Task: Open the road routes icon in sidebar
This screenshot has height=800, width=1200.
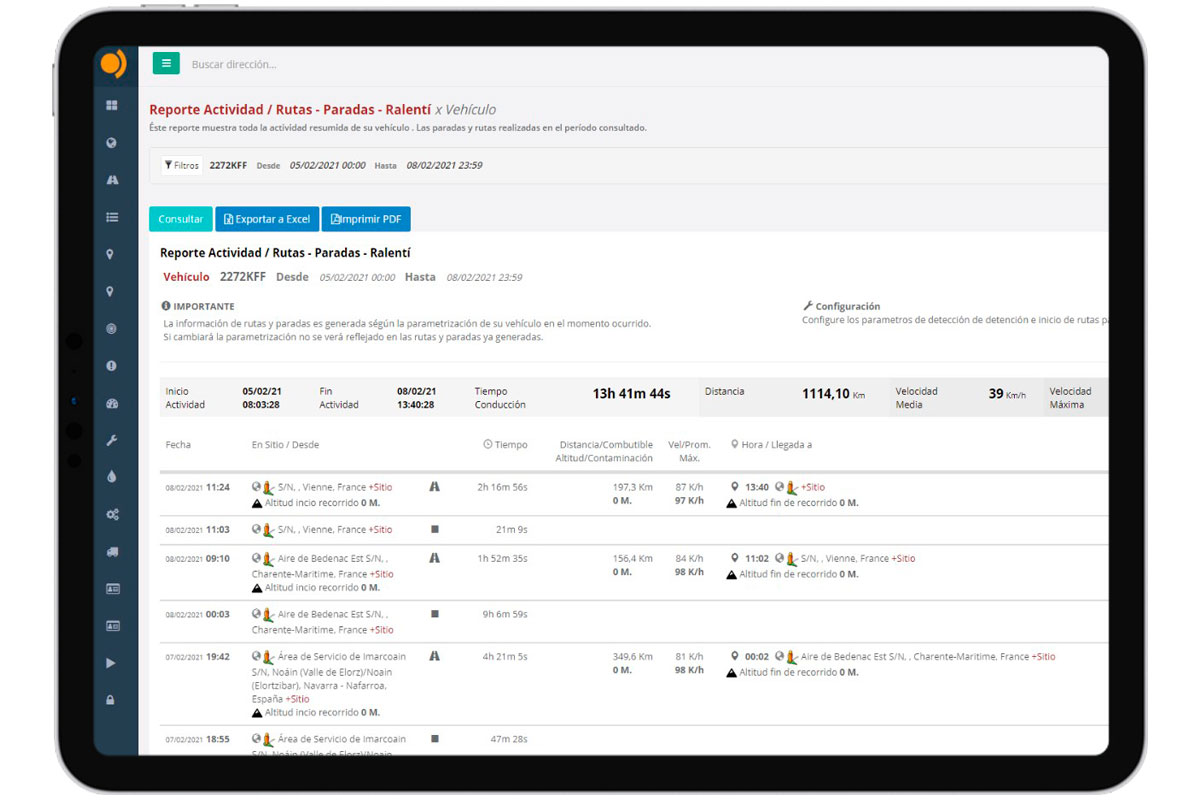Action: point(112,180)
